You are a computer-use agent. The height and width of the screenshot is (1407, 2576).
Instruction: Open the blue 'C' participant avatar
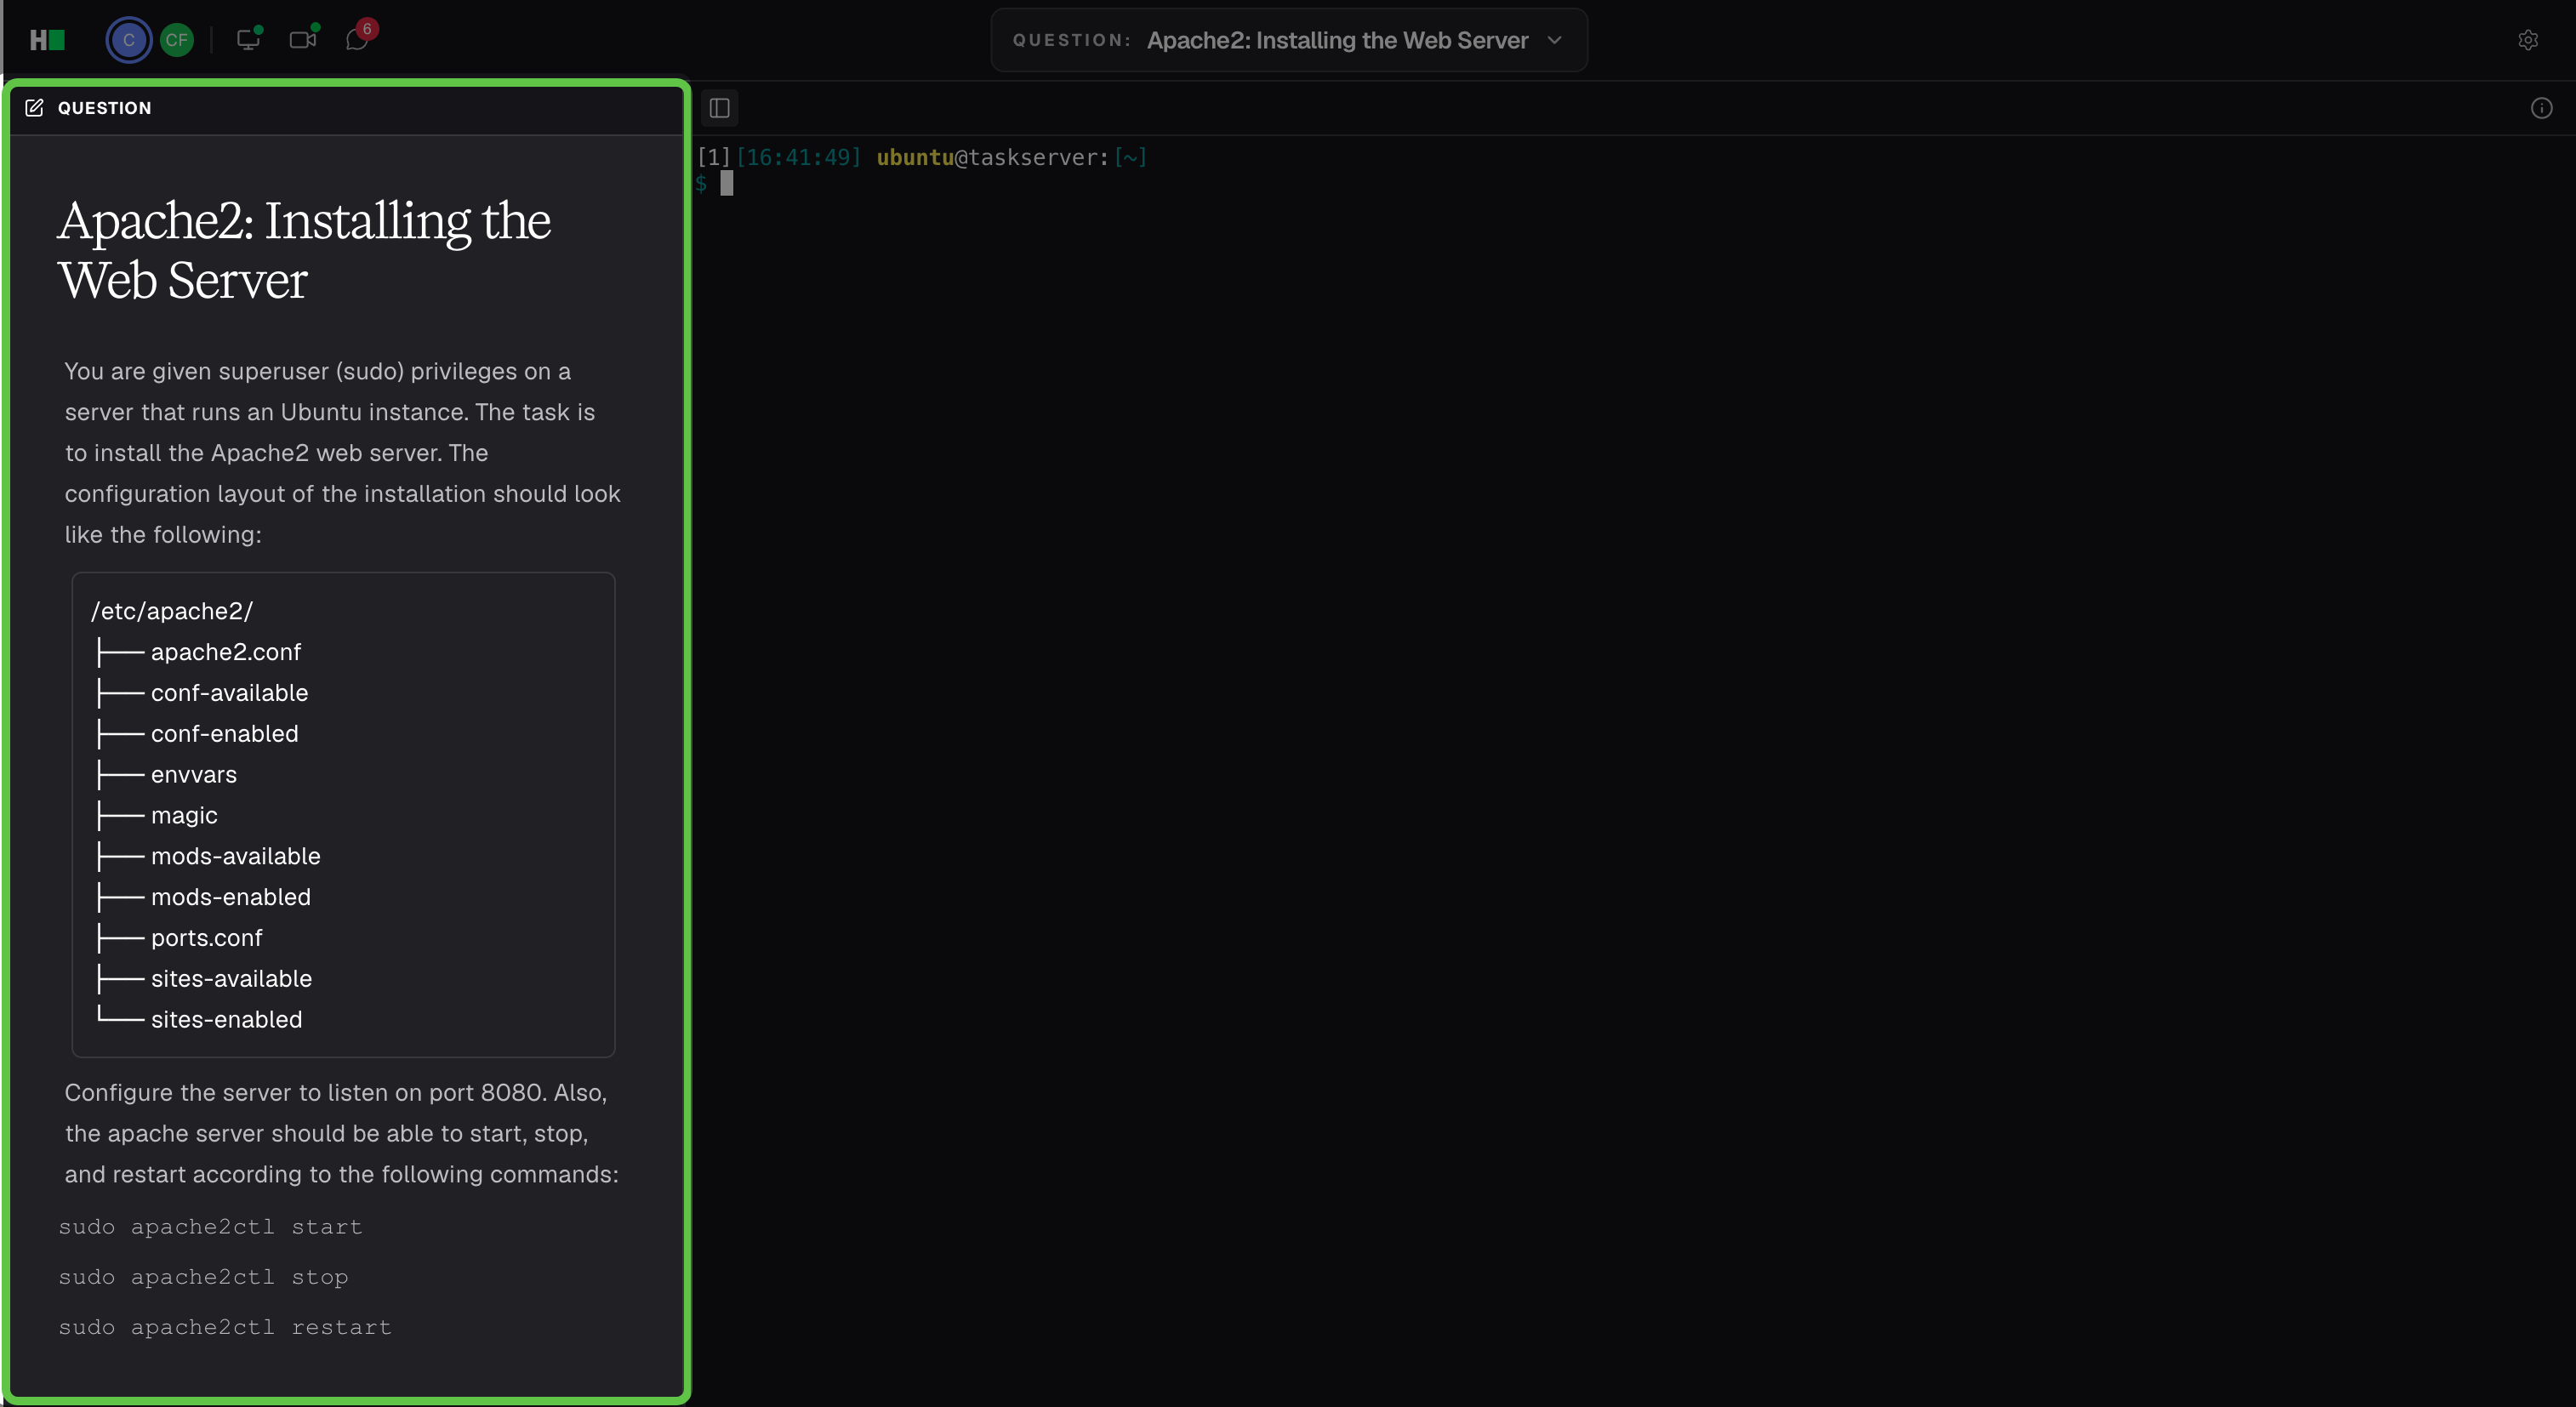click(128, 40)
